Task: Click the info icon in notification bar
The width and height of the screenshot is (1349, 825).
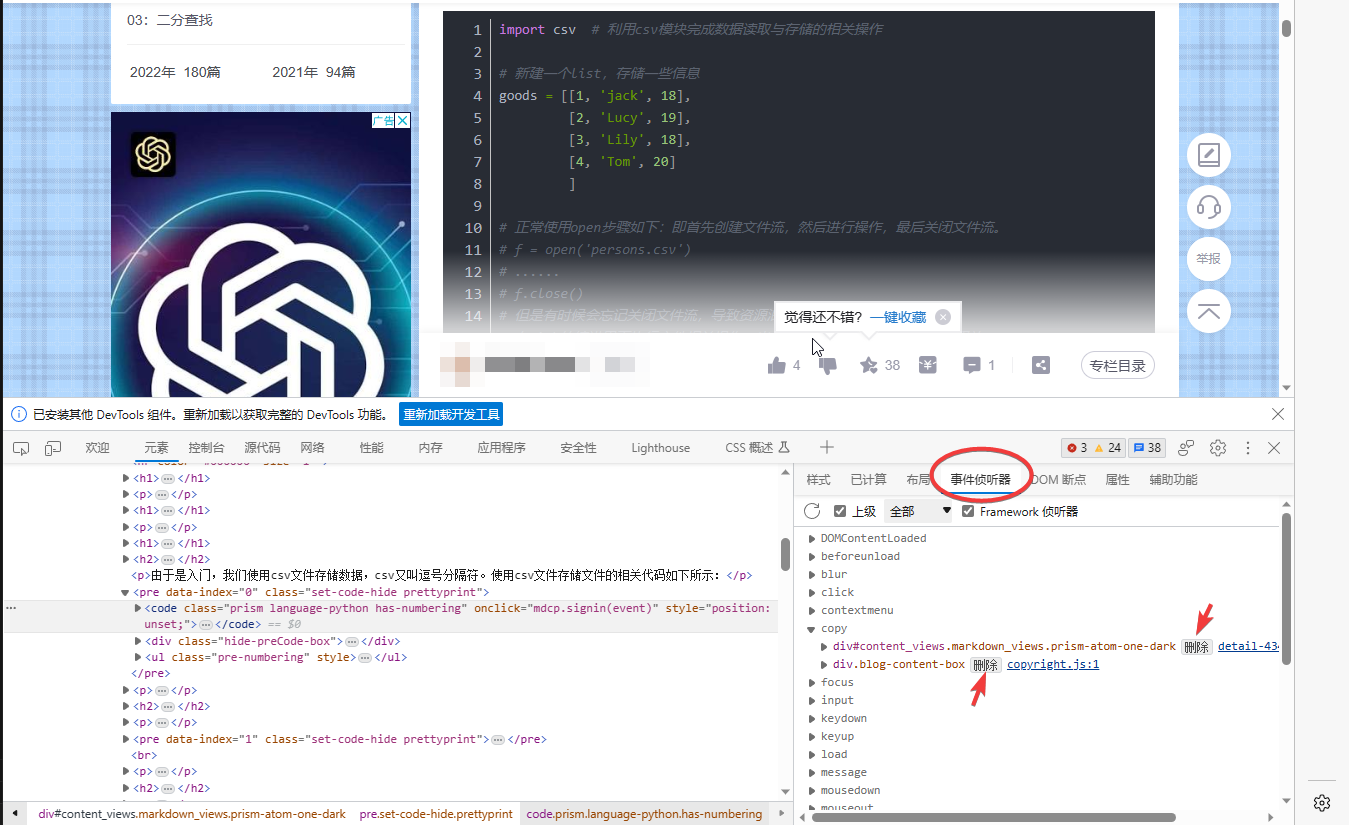Action: tap(19, 414)
